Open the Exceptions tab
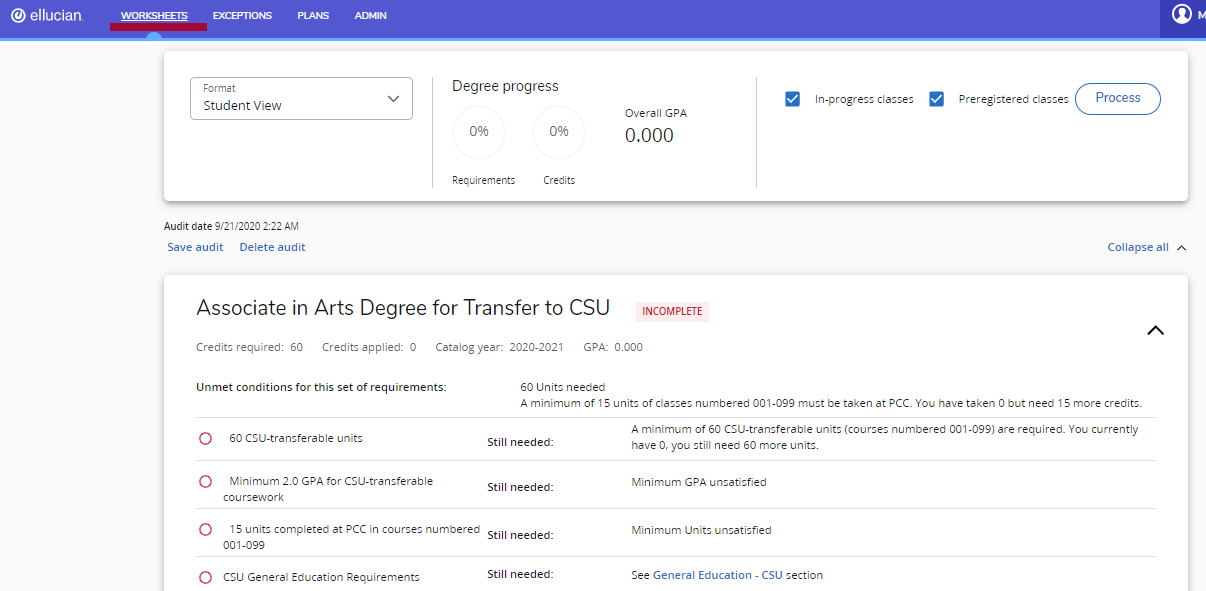The height and width of the screenshot is (591, 1206). click(x=242, y=16)
